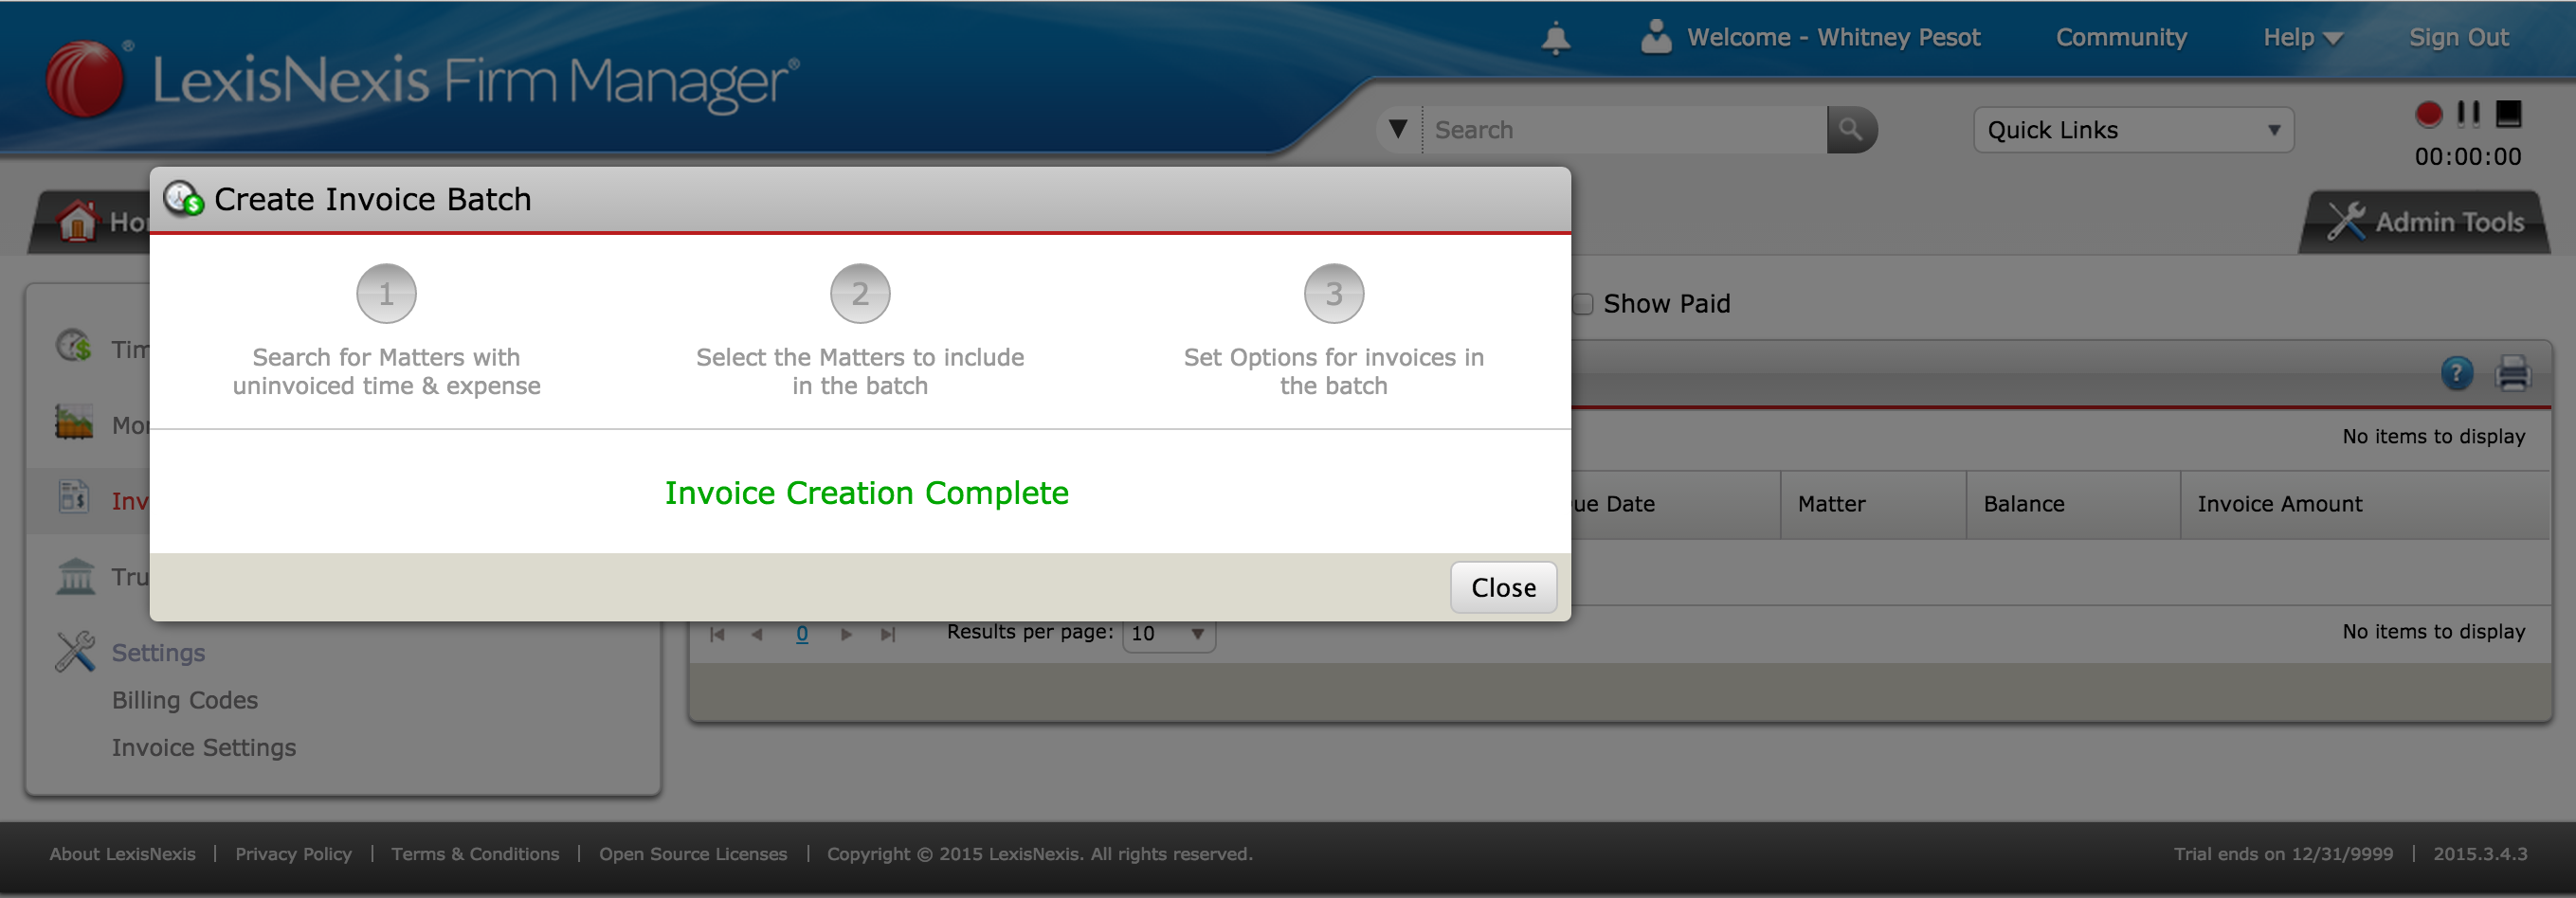Click step 3 circle in wizard
This screenshot has width=2576, height=898.
(1334, 294)
